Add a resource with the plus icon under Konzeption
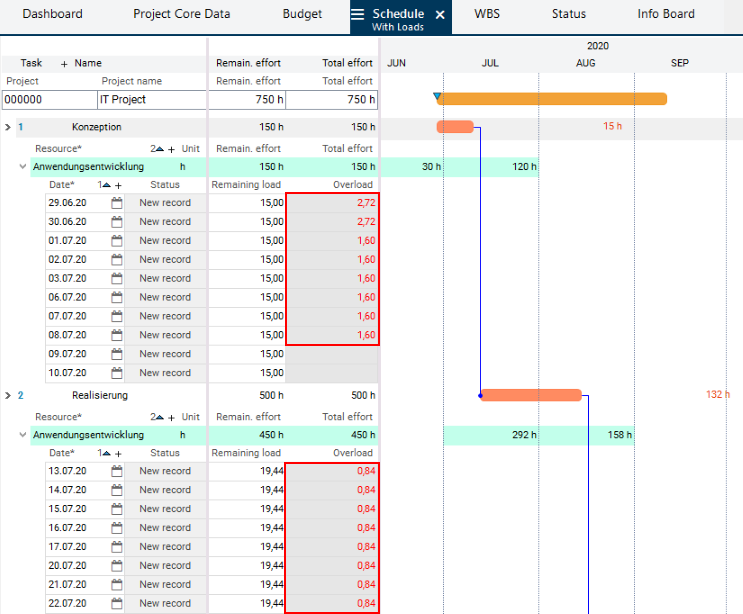 pyautogui.click(x=171, y=148)
